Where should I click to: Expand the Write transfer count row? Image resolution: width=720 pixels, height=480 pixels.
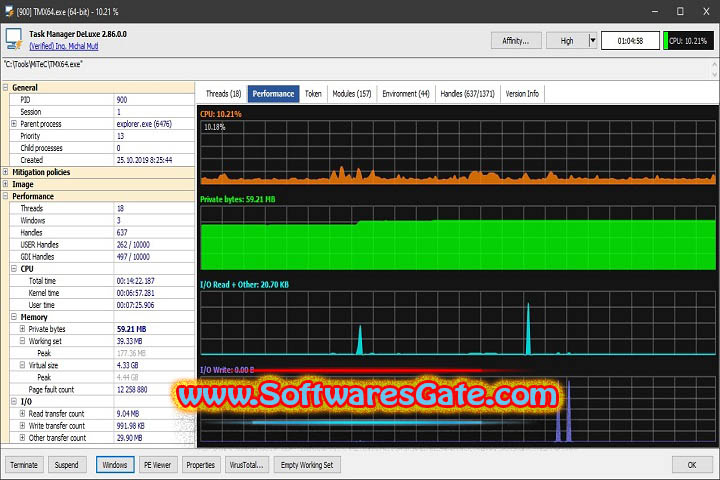(x=22, y=425)
